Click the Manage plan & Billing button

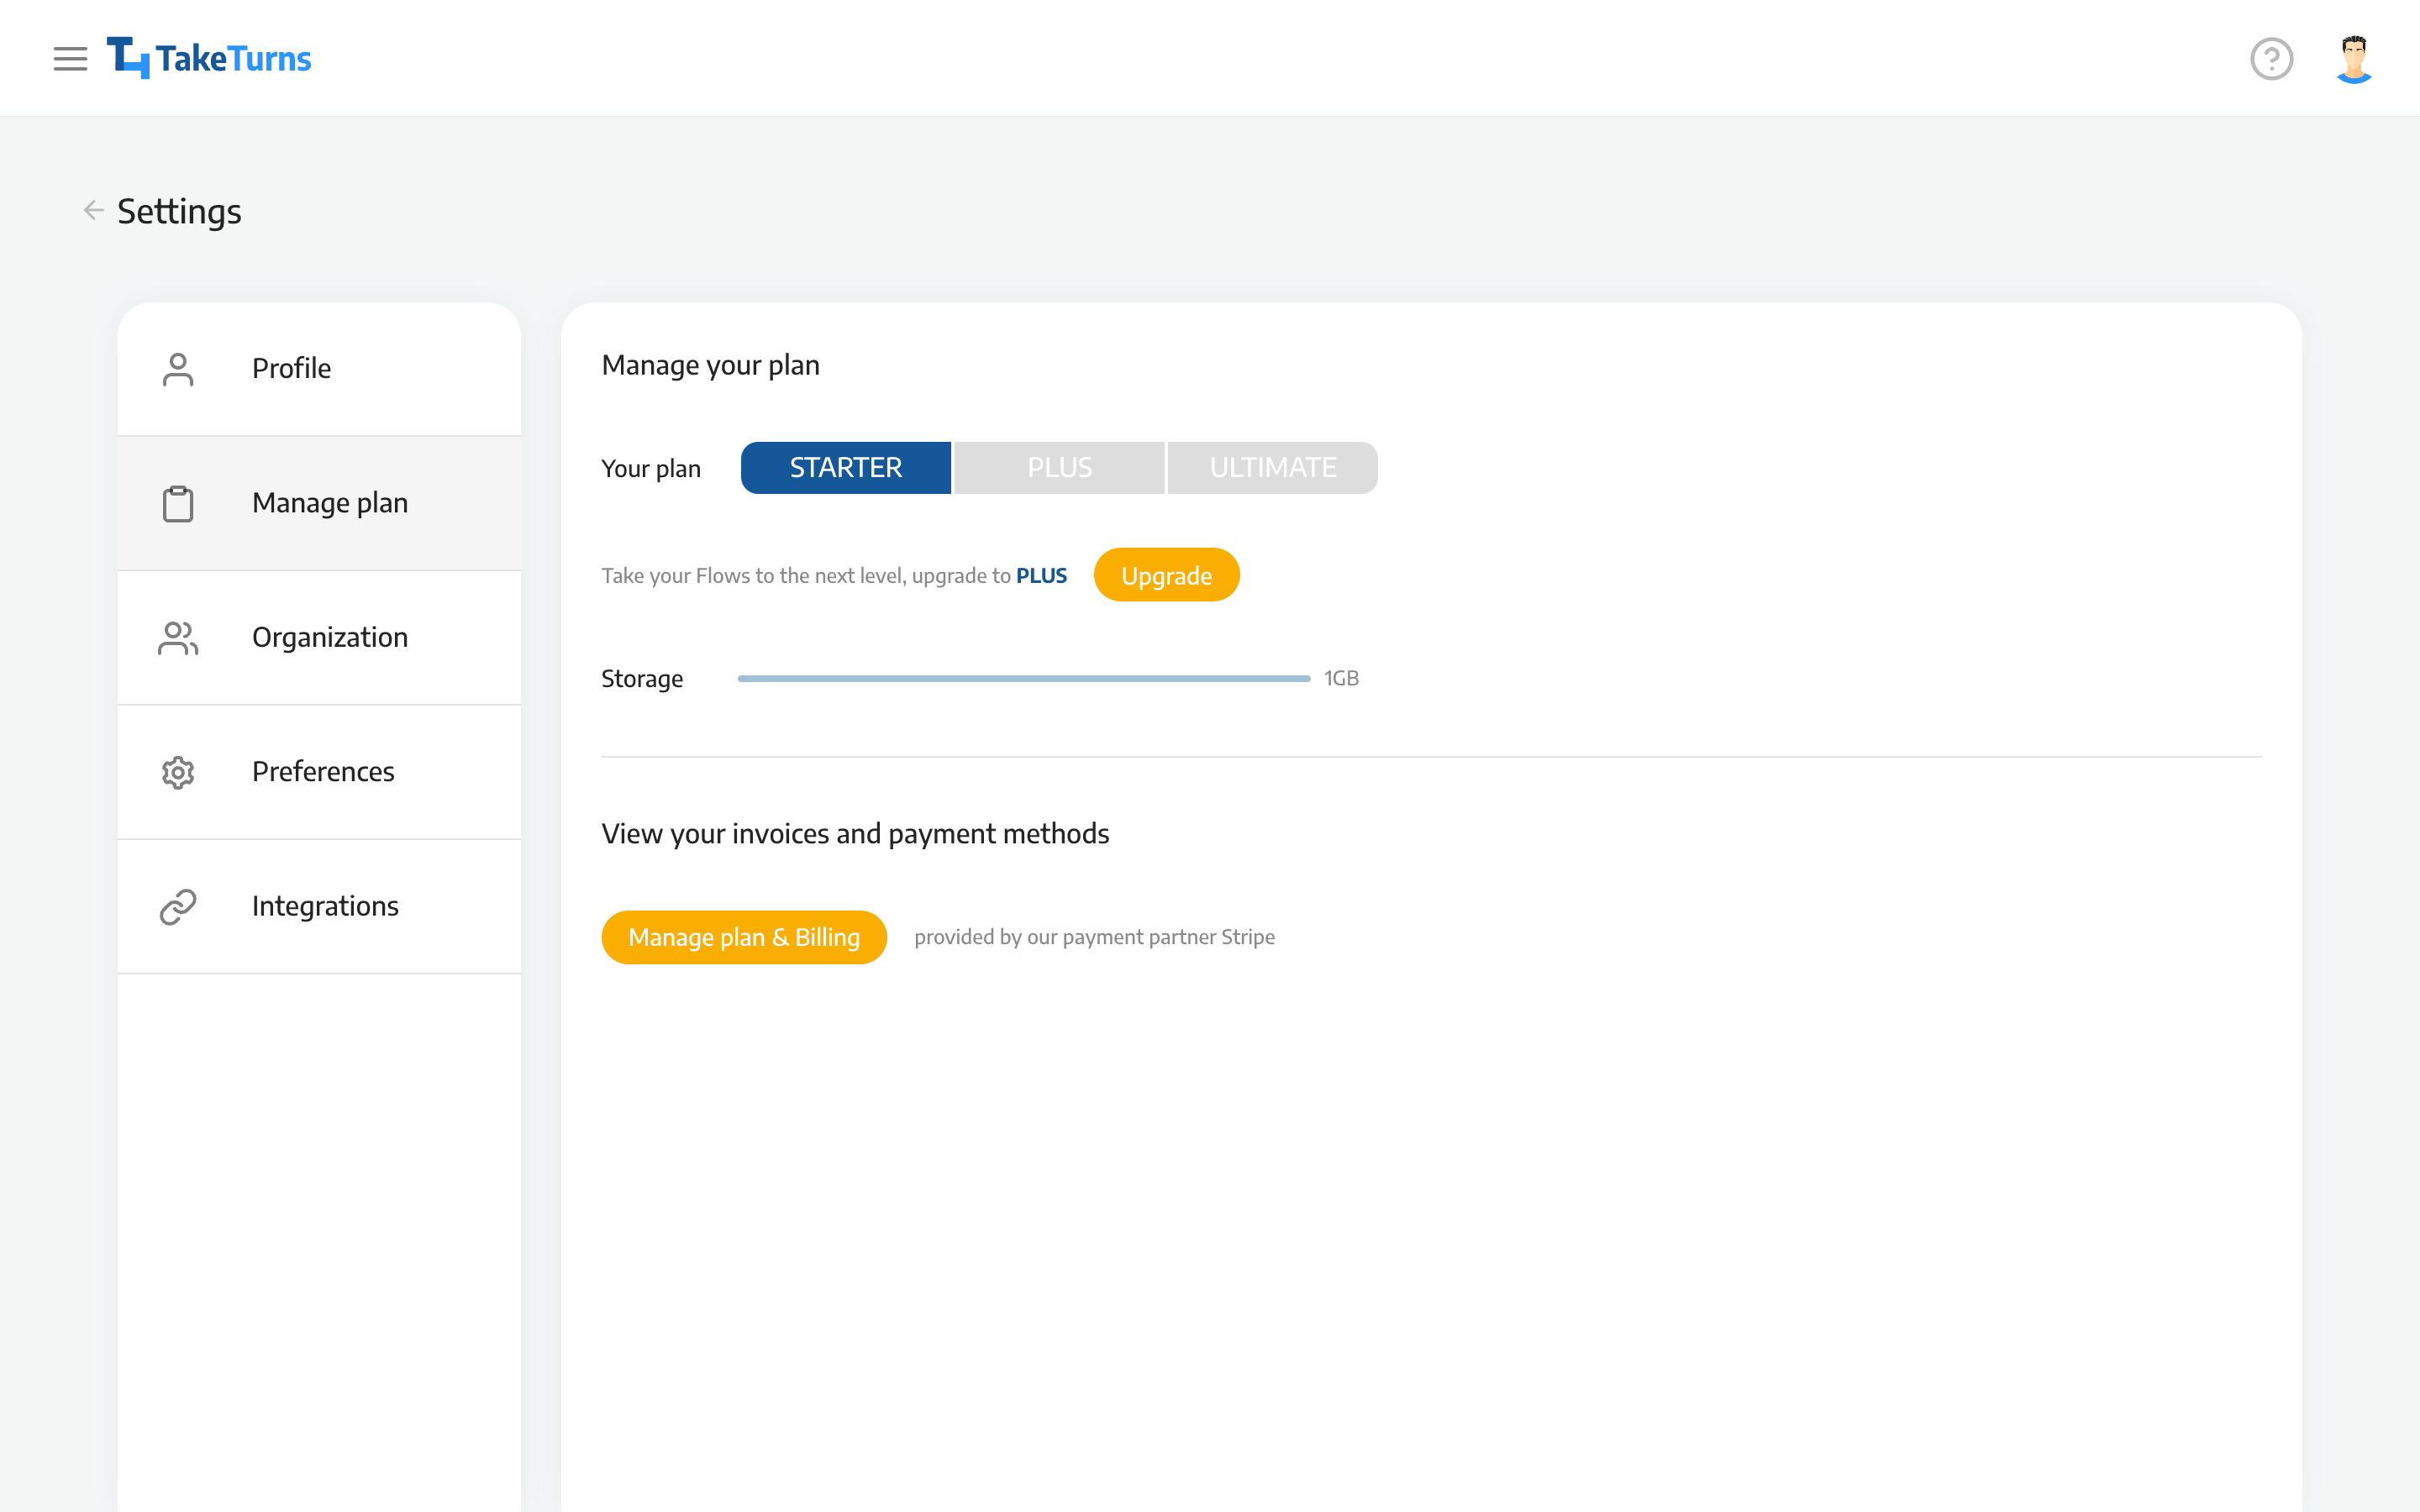(745, 937)
